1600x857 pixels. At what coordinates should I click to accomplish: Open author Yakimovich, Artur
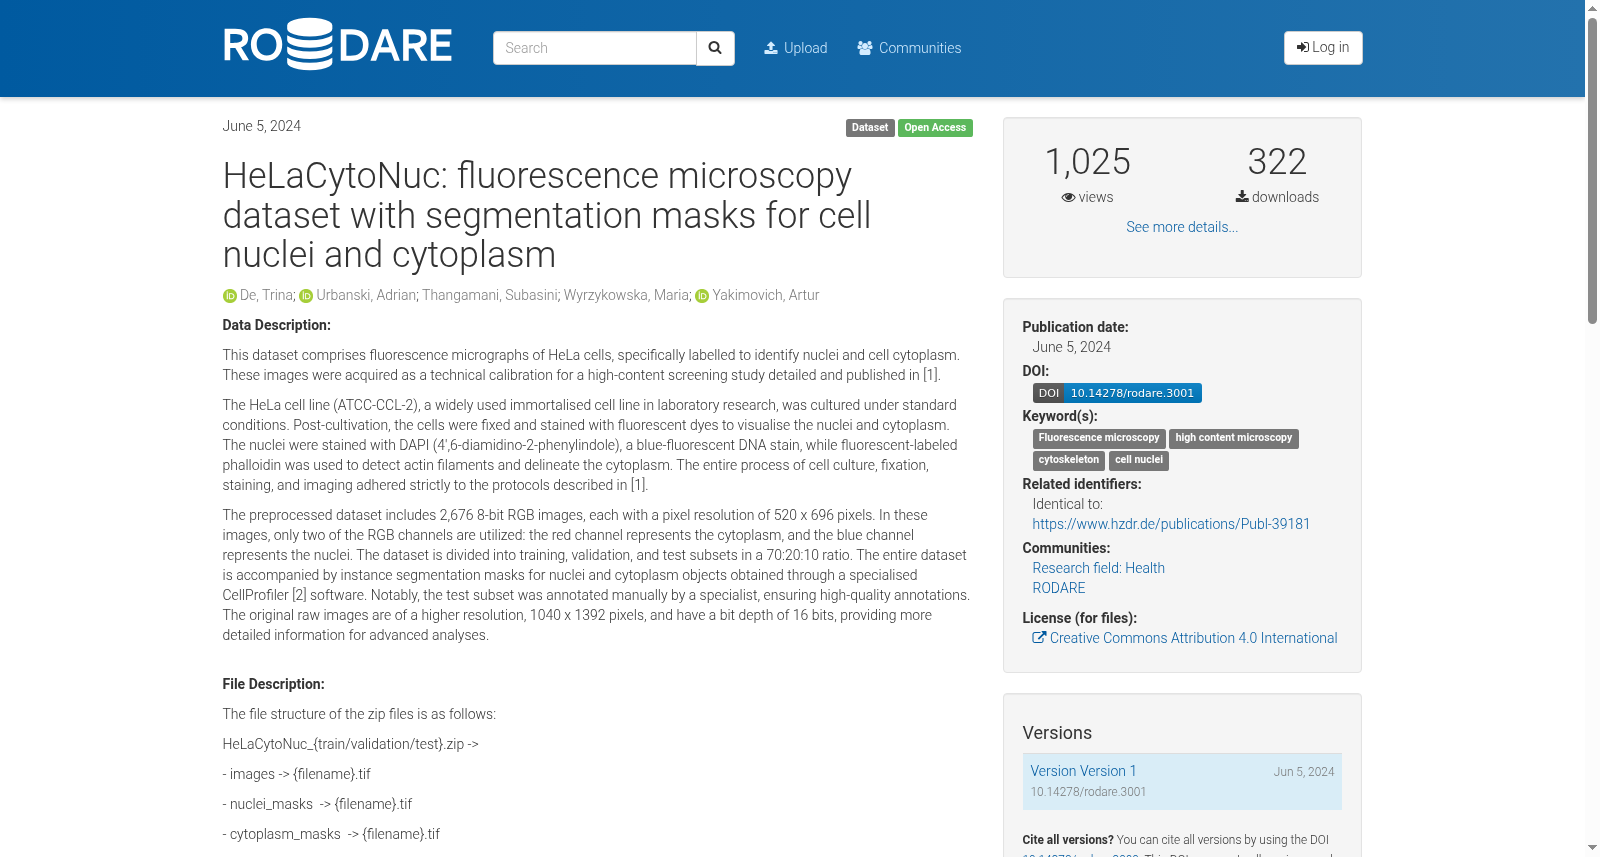[766, 295]
